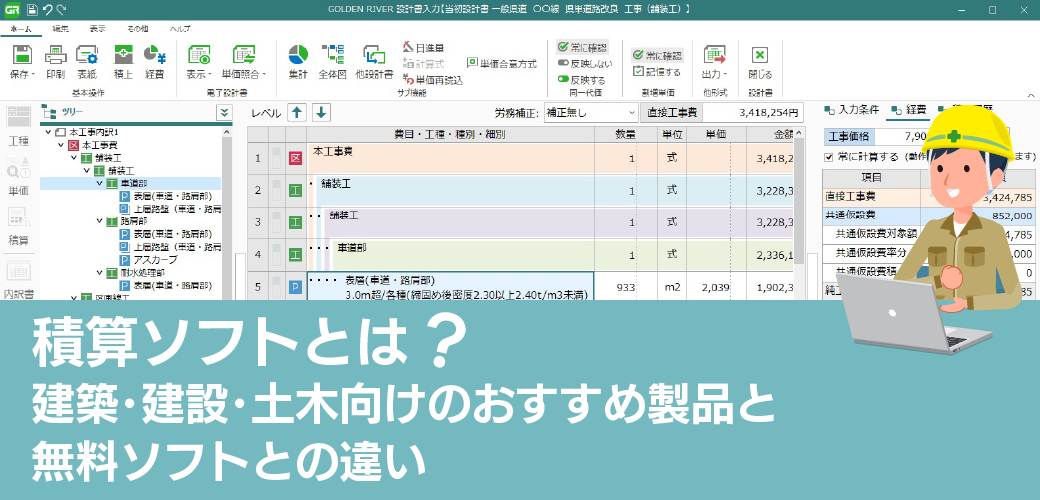
Task: Click the tree panel double-chevron expander
Action: tap(224, 113)
